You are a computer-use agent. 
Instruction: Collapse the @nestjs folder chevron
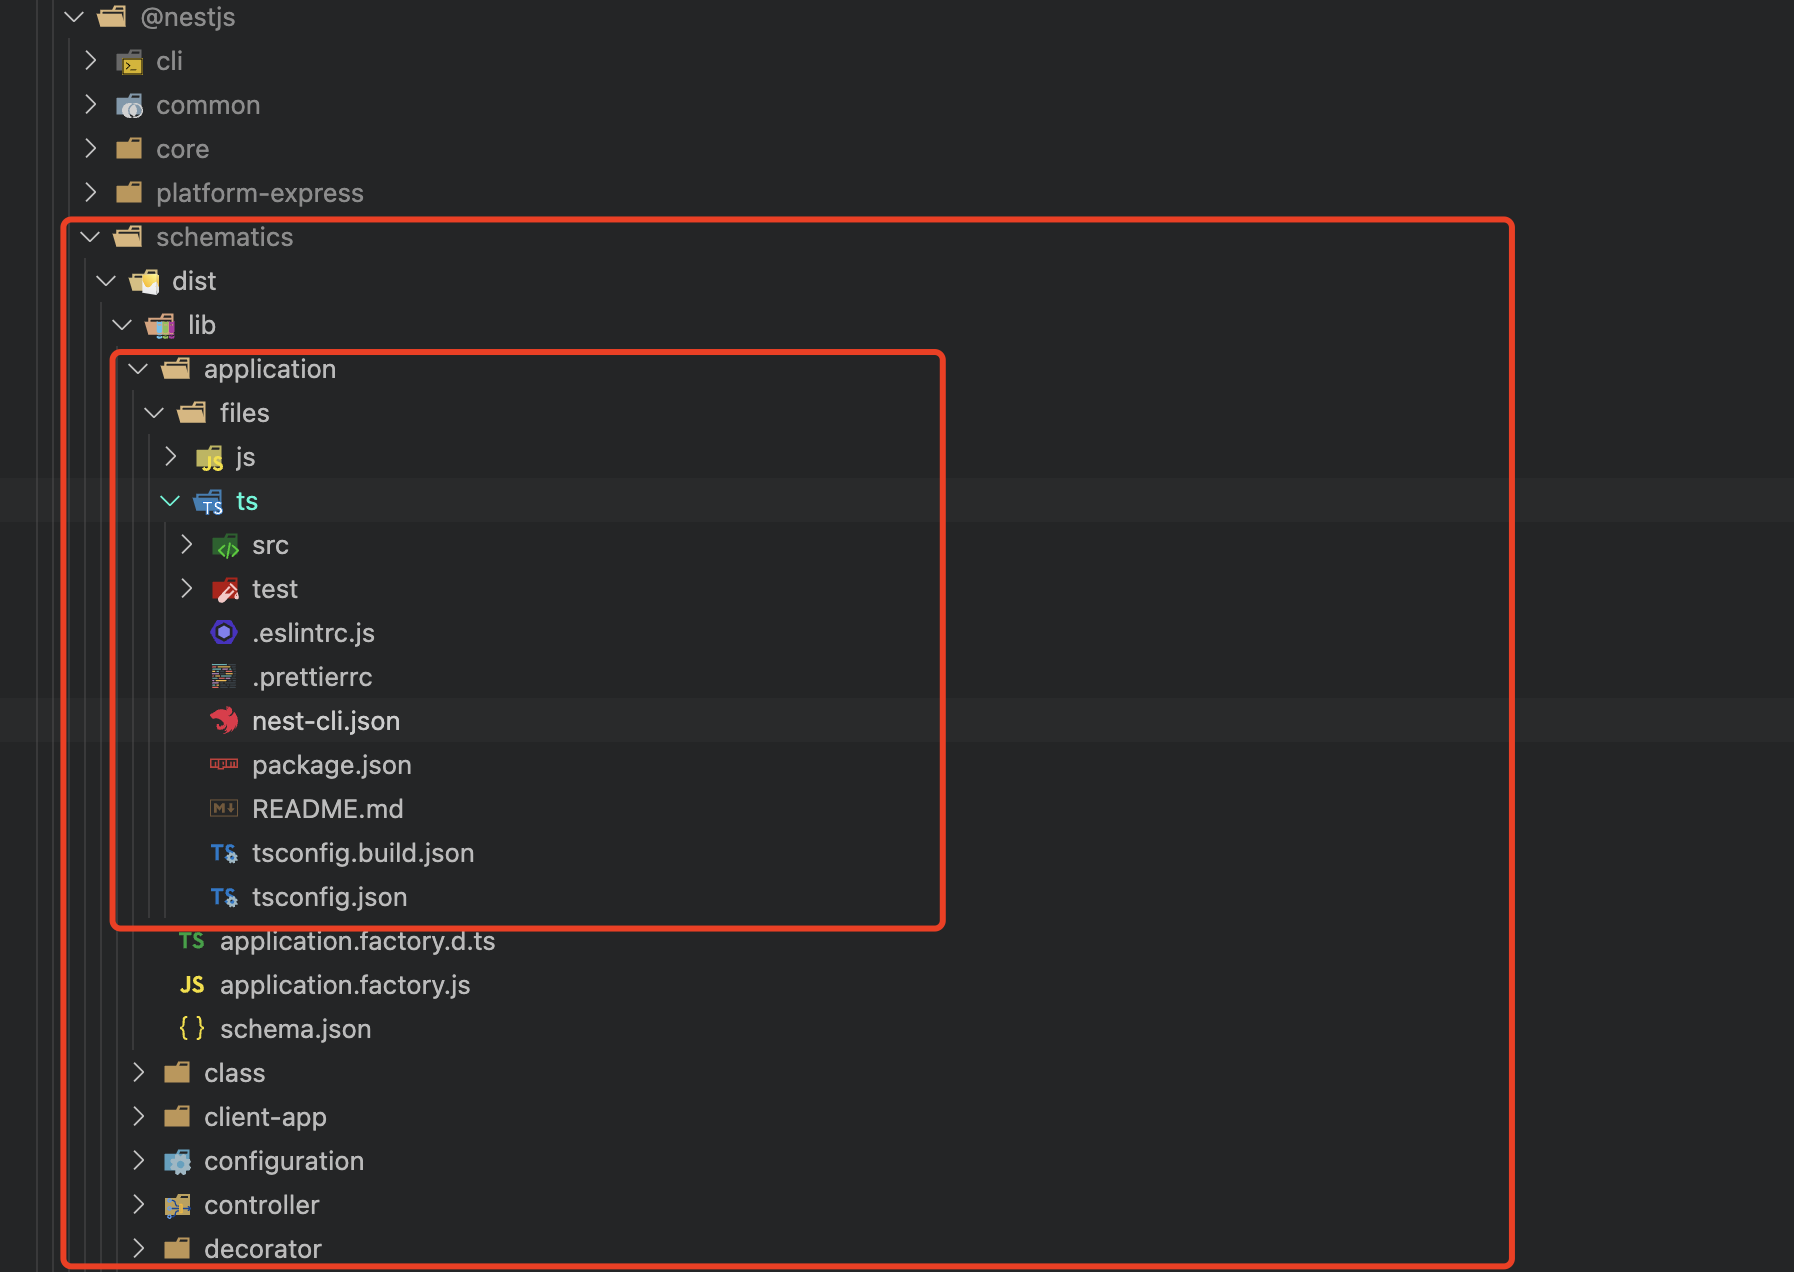[74, 17]
